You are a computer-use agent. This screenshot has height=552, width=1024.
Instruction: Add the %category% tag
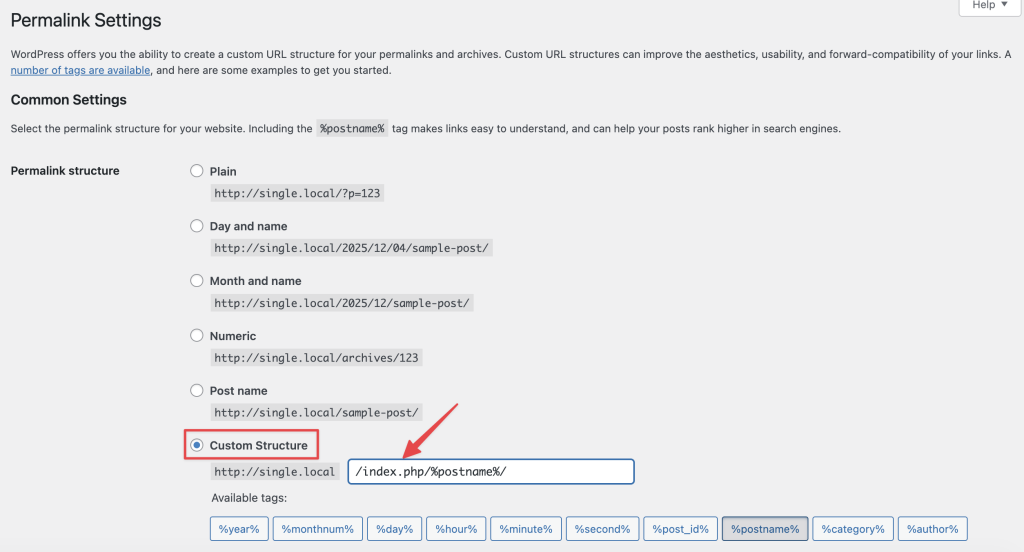click(x=853, y=529)
